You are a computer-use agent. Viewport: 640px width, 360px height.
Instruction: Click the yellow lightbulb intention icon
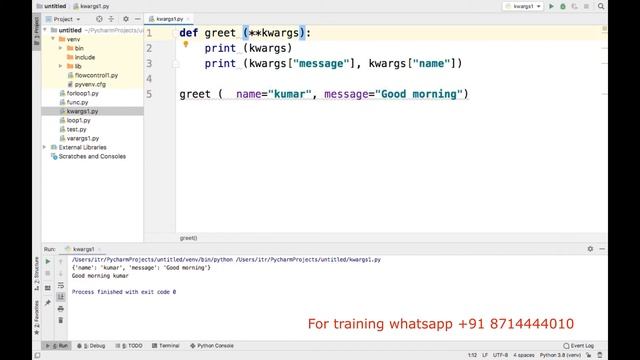(186, 44)
